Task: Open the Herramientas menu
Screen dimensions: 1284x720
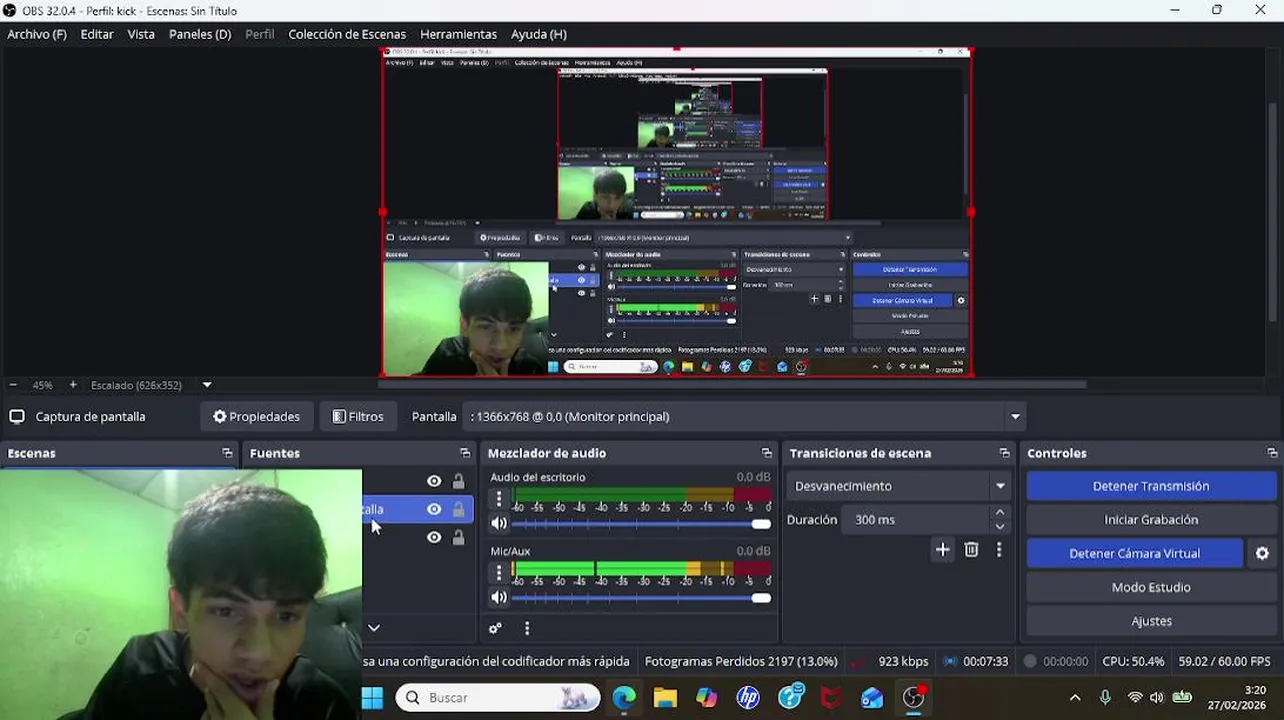Action: 458,34
